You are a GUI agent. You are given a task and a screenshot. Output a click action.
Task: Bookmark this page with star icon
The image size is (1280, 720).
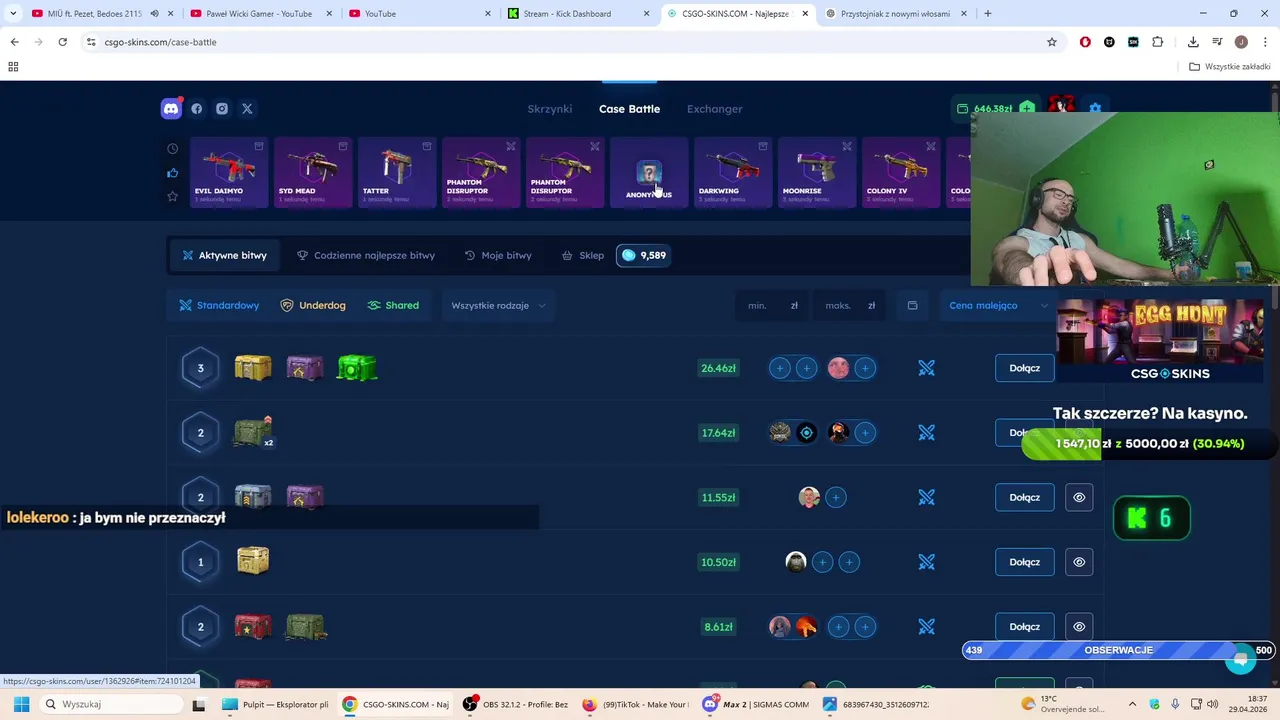(1052, 42)
